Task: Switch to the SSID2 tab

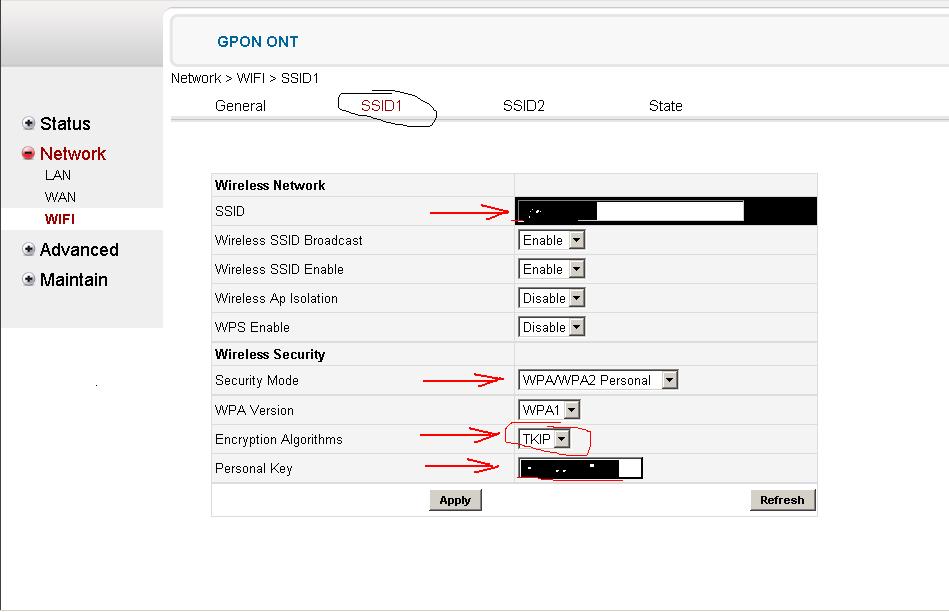Action: [523, 106]
